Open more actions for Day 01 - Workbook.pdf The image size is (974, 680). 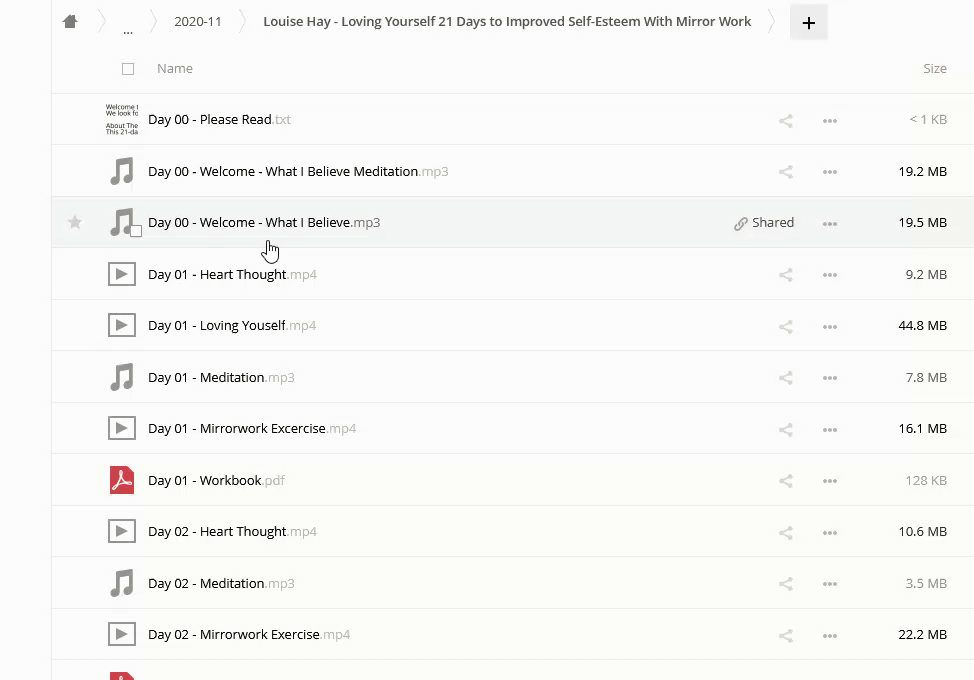pos(829,481)
